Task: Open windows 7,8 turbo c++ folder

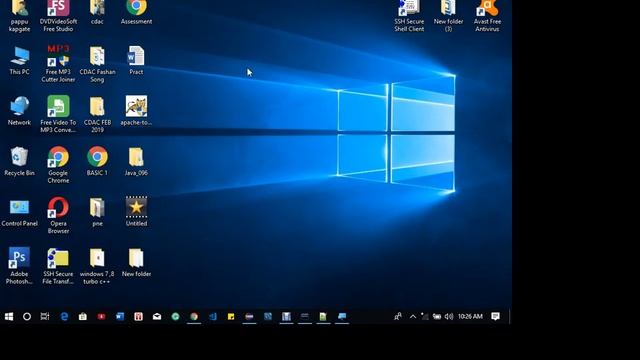Action: click(x=97, y=266)
